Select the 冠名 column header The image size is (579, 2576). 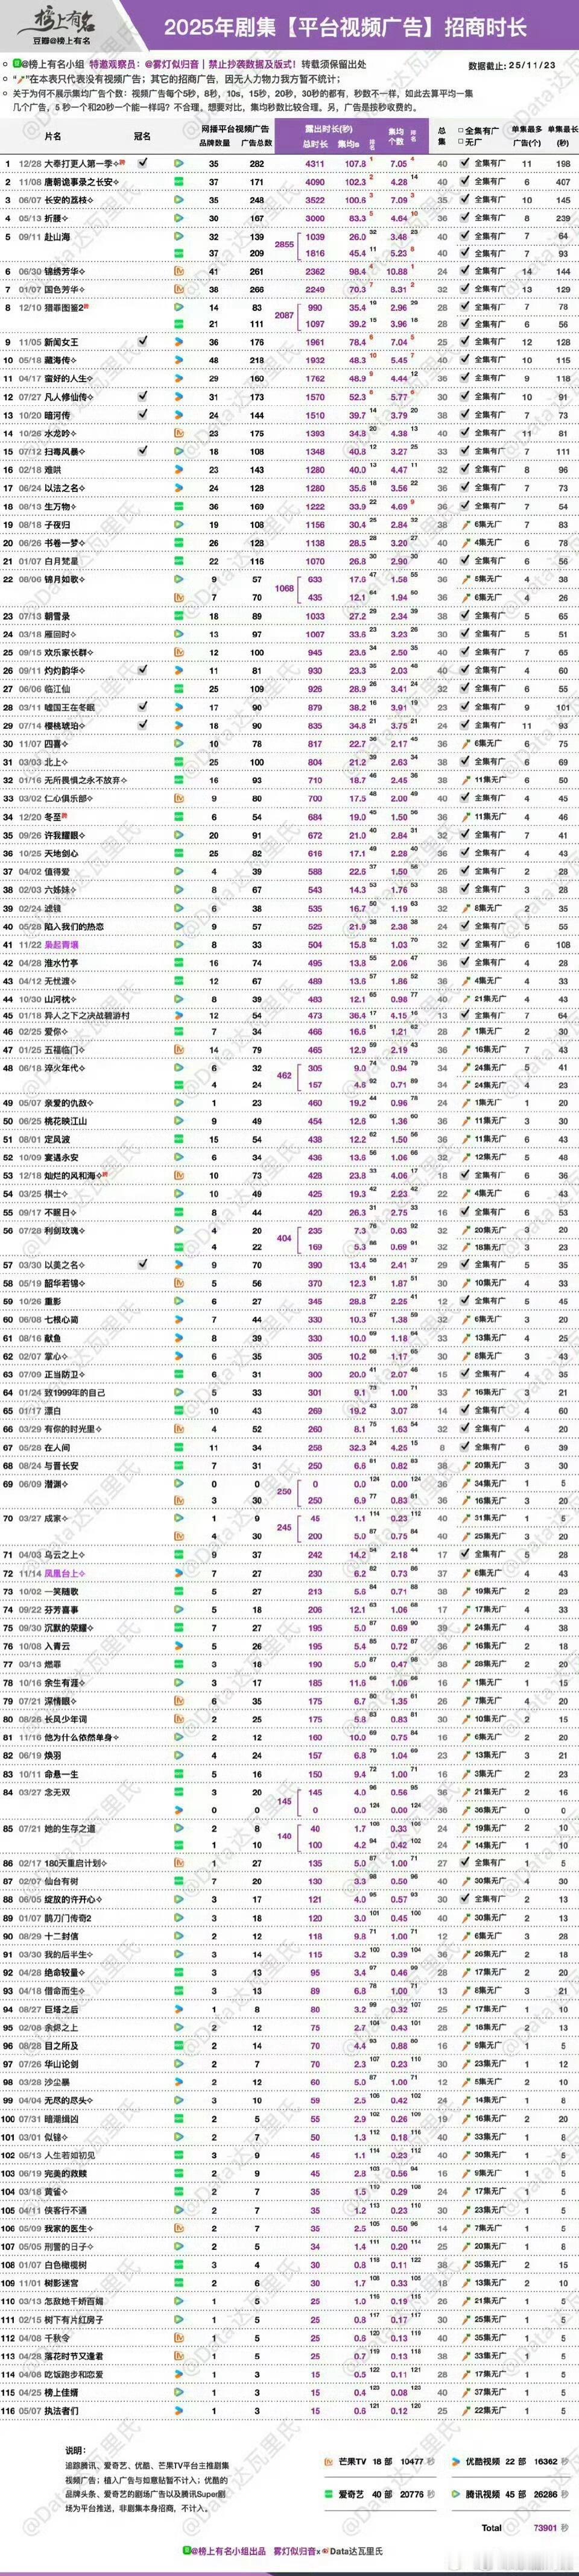(142, 136)
